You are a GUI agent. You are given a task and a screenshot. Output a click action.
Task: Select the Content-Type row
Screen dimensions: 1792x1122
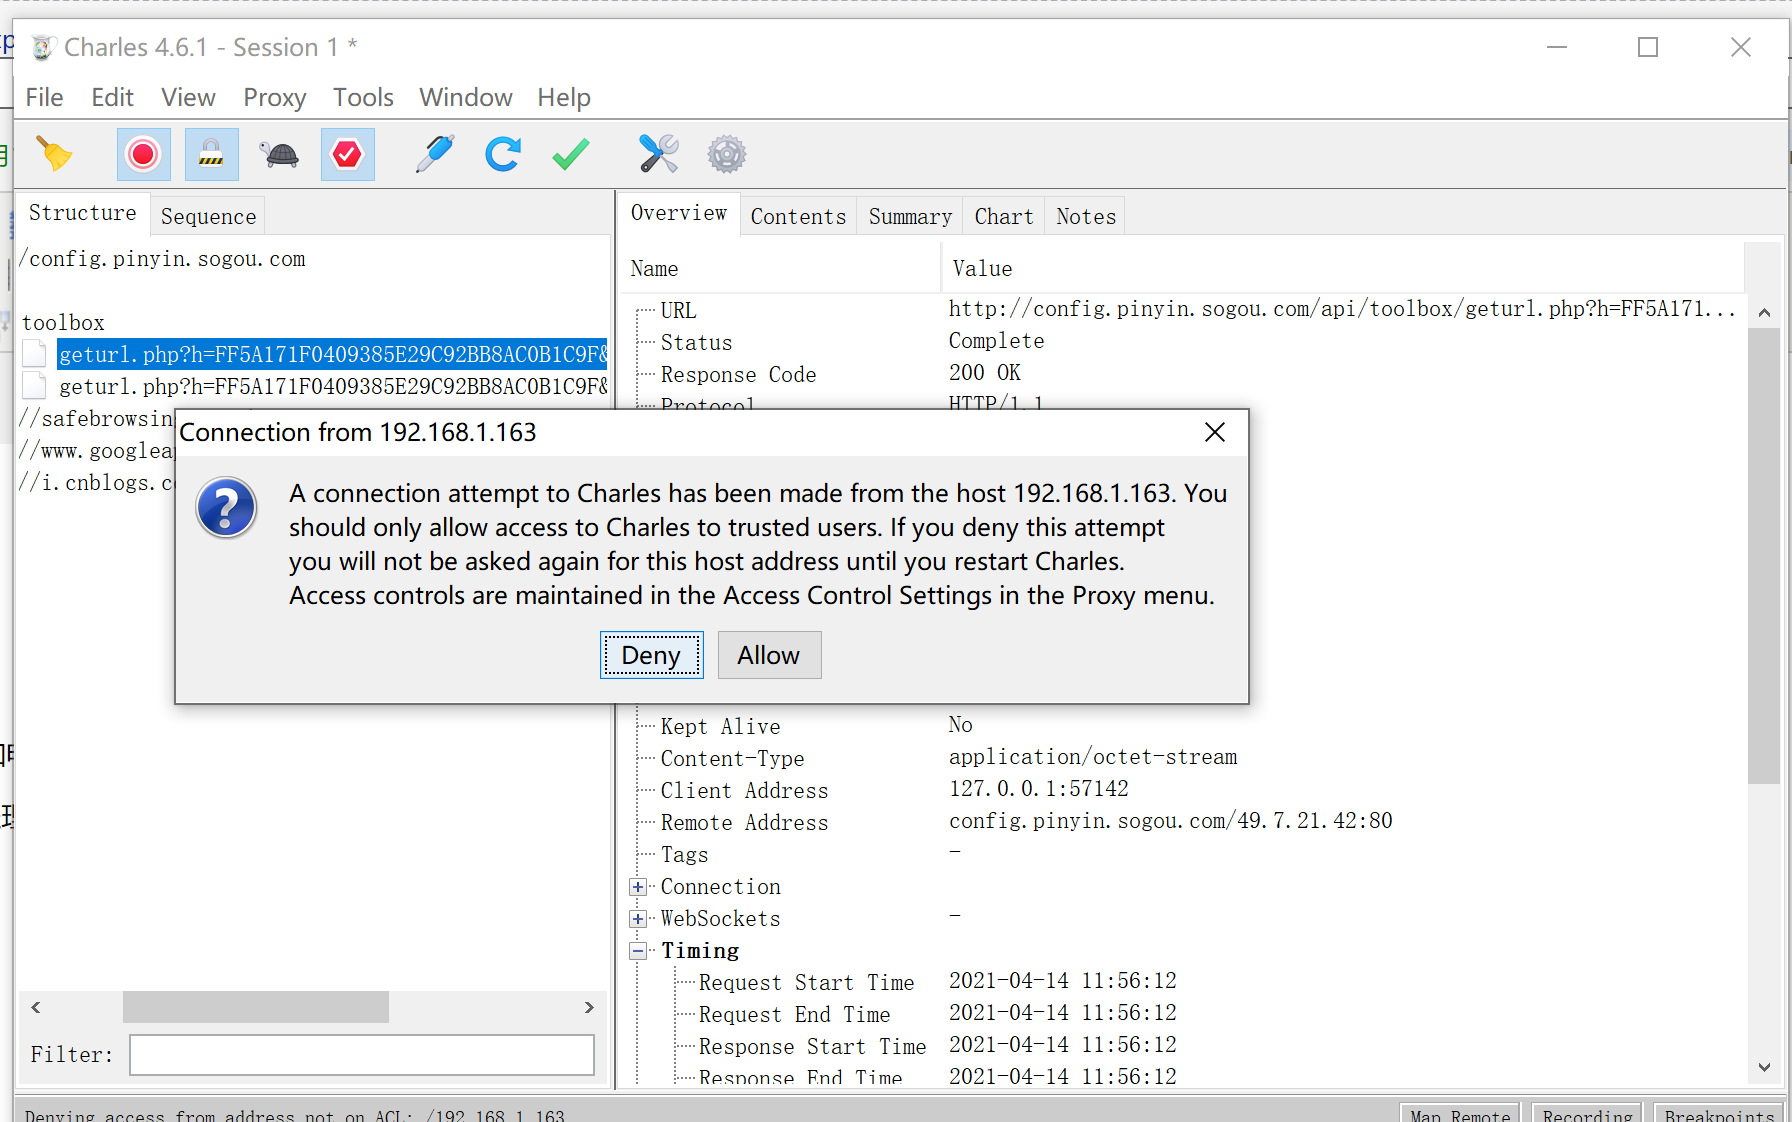[1185, 758]
